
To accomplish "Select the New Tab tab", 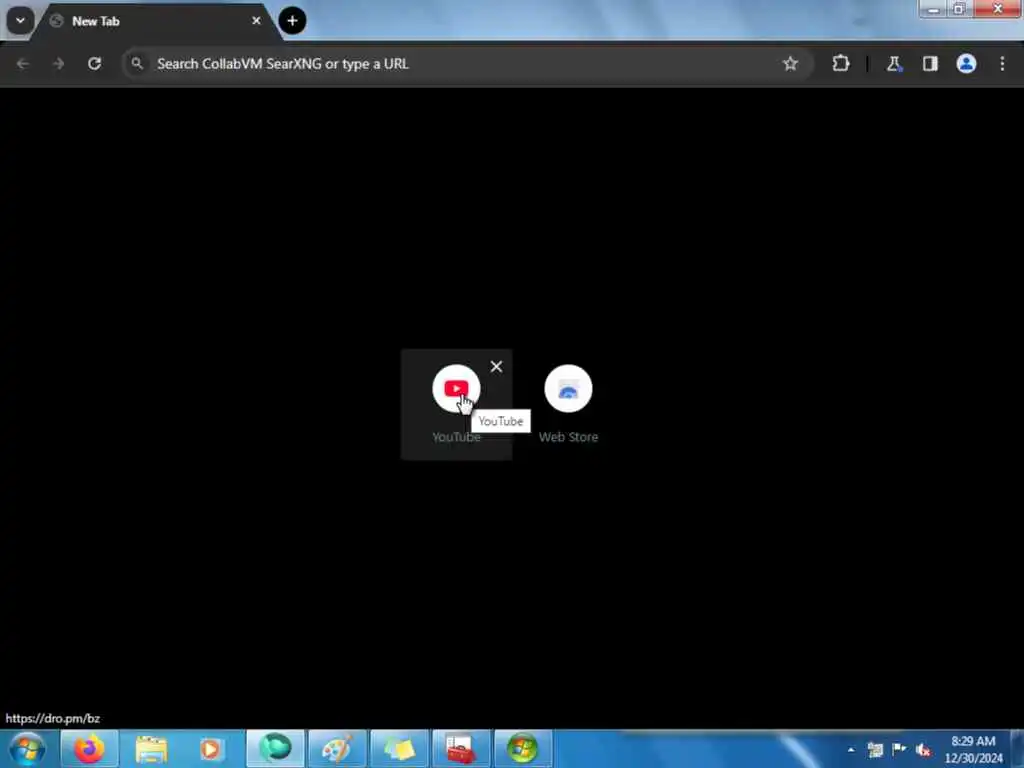I will point(155,22).
